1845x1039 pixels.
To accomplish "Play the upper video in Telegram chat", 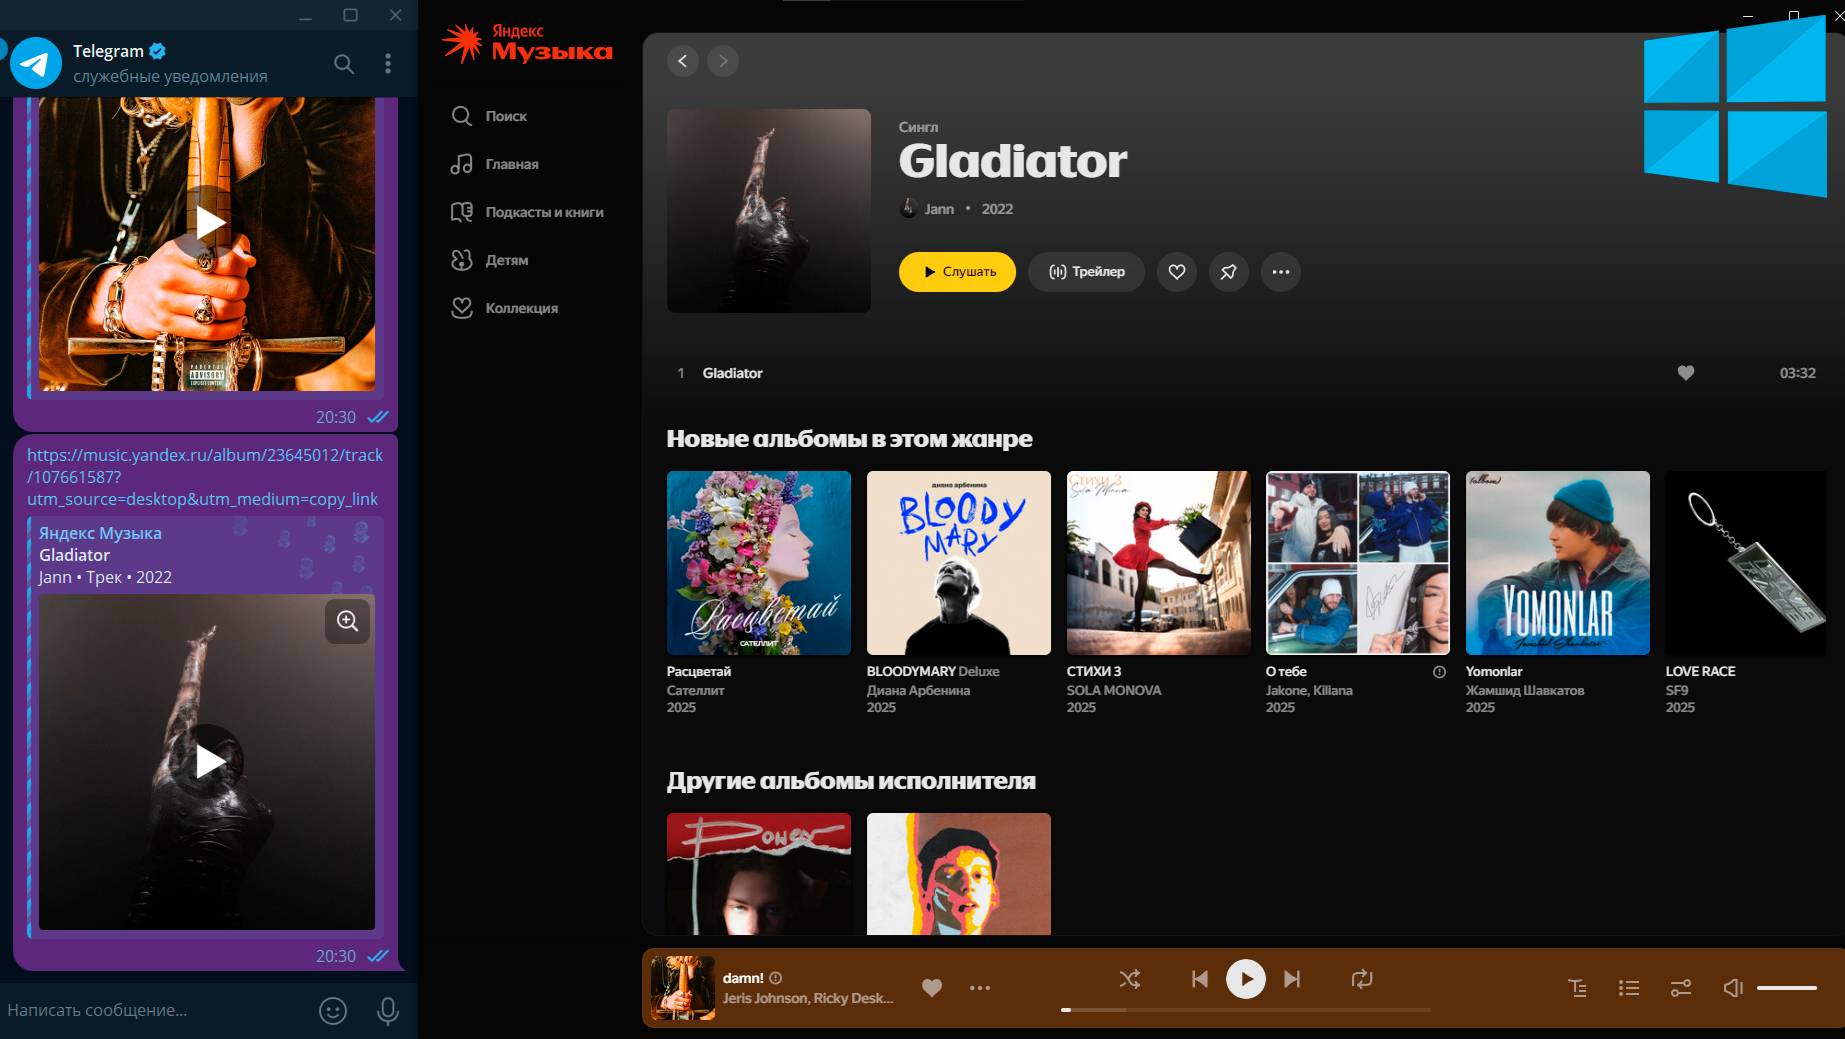I will (208, 222).
